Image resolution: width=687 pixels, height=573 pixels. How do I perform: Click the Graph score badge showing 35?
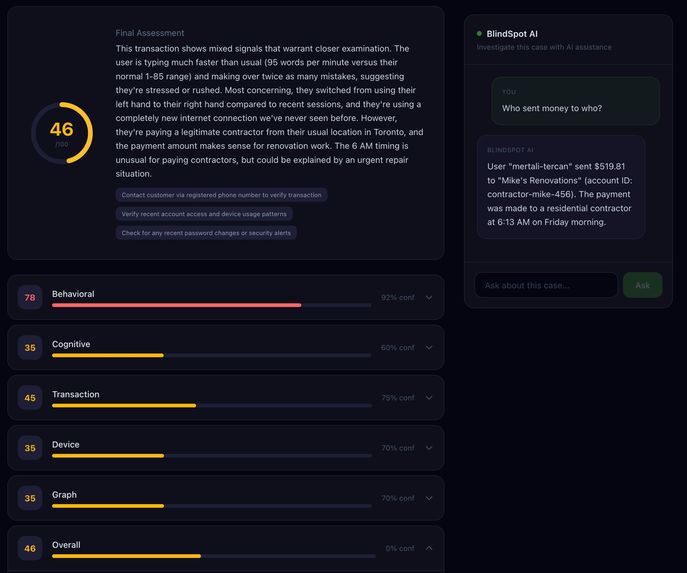tap(30, 498)
